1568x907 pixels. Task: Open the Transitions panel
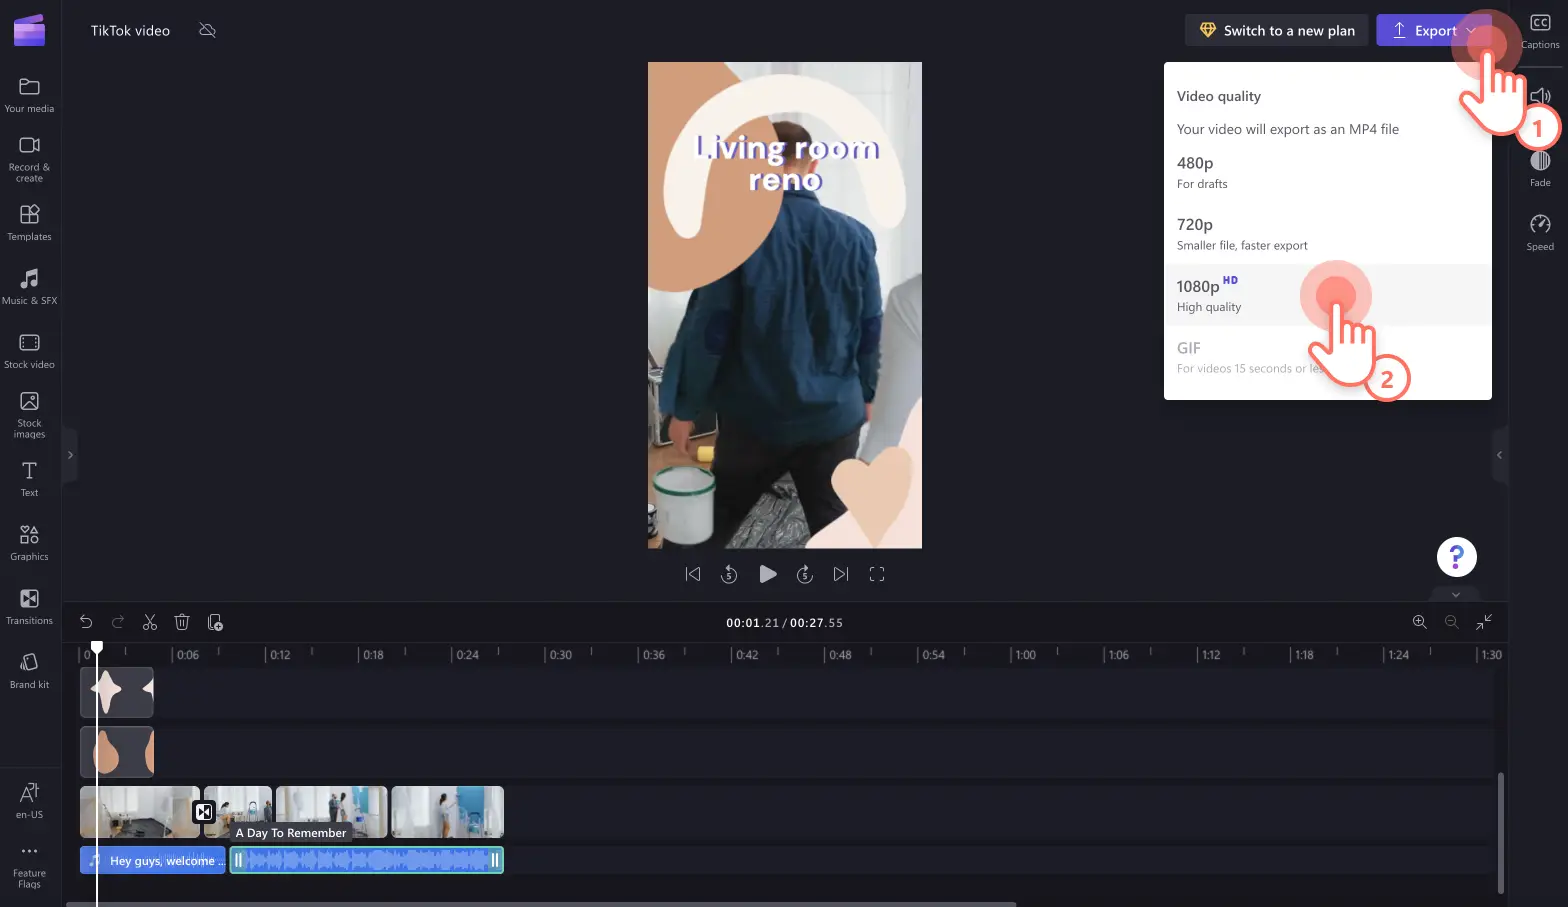29,607
